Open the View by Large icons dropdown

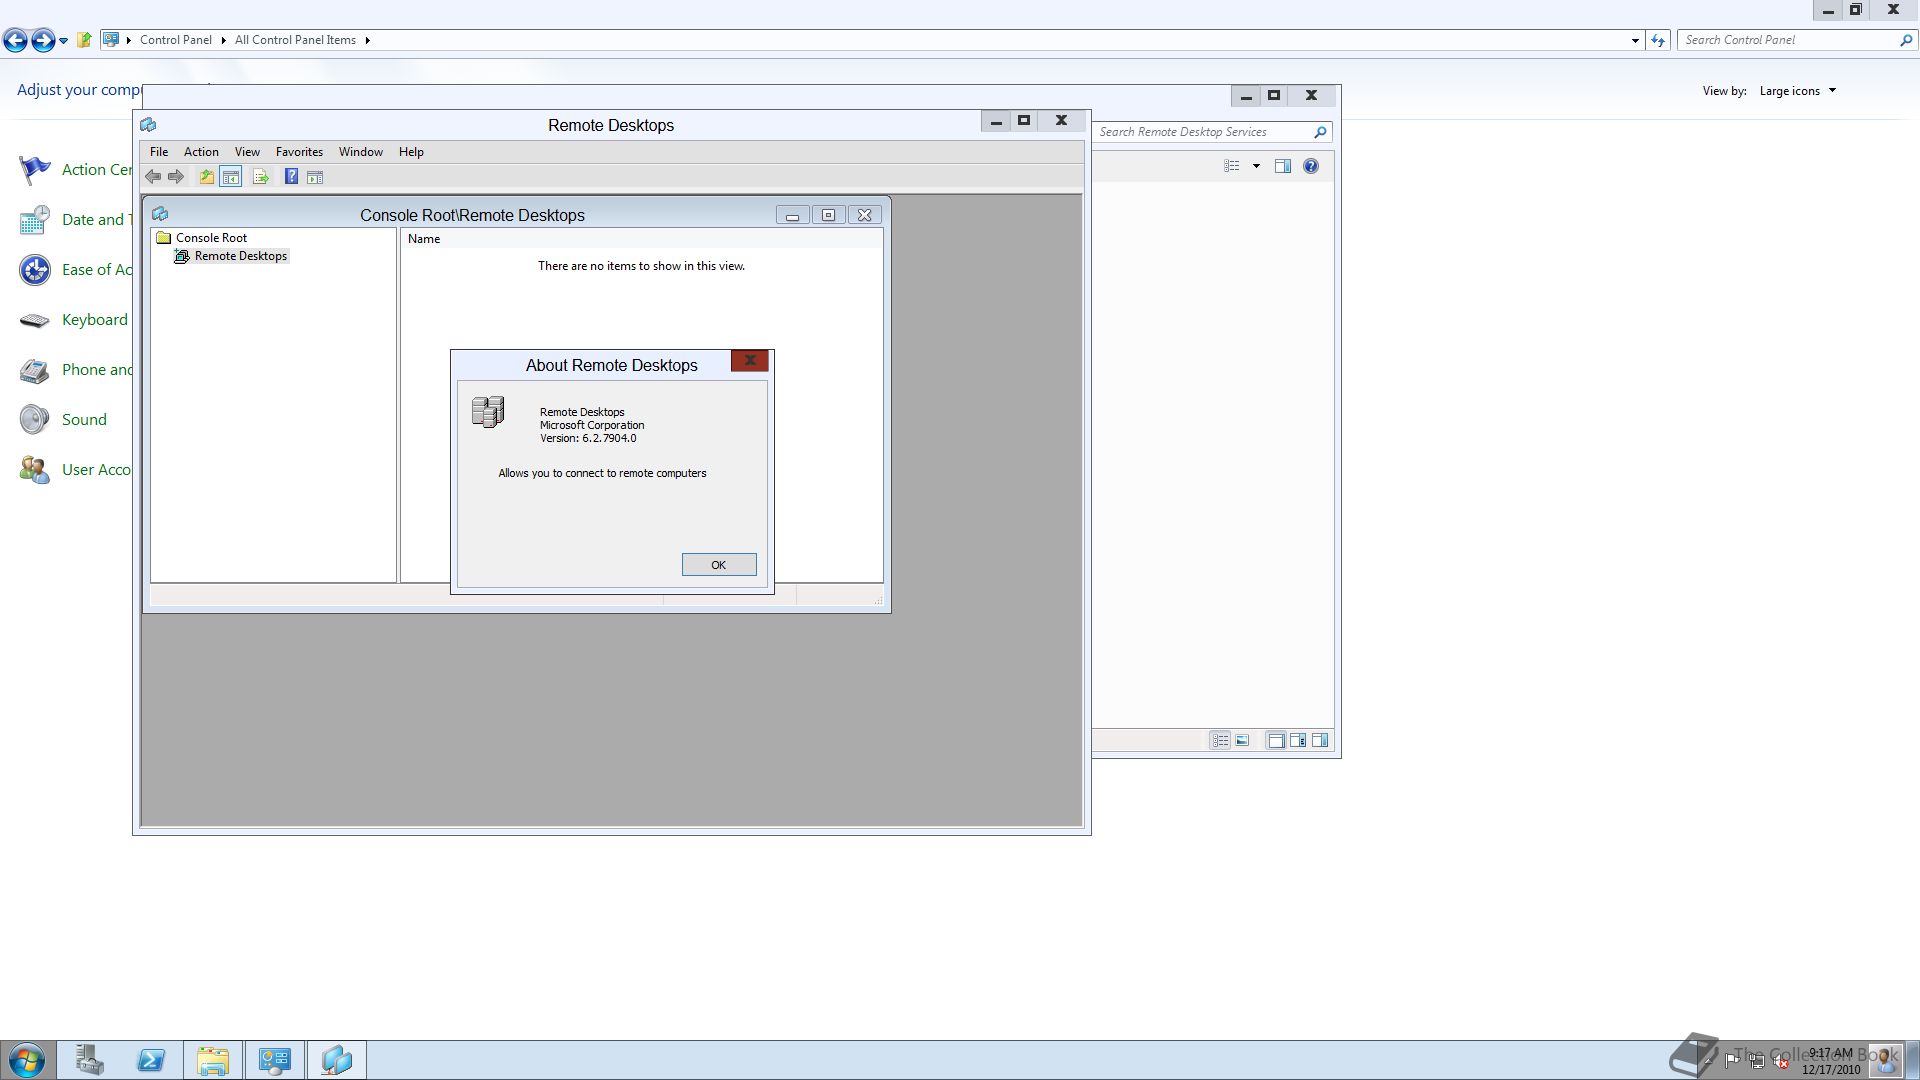[1798, 91]
